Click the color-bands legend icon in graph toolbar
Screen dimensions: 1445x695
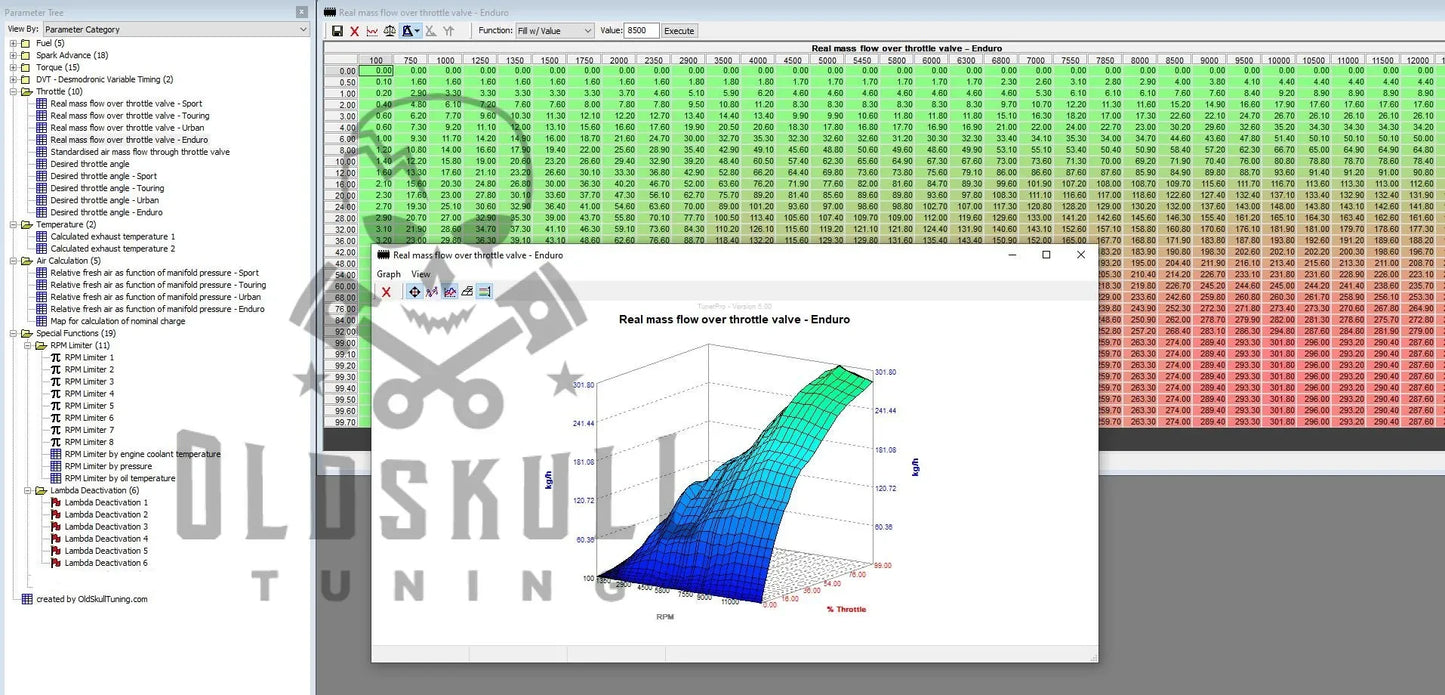point(484,292)
